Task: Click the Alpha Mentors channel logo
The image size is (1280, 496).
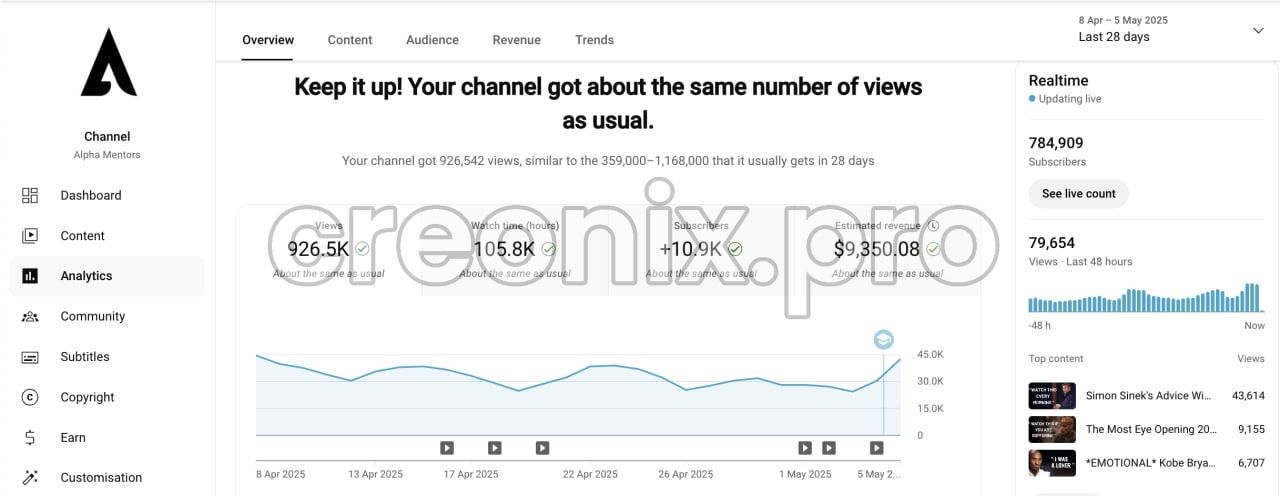Action: click(x=108, y=62)
